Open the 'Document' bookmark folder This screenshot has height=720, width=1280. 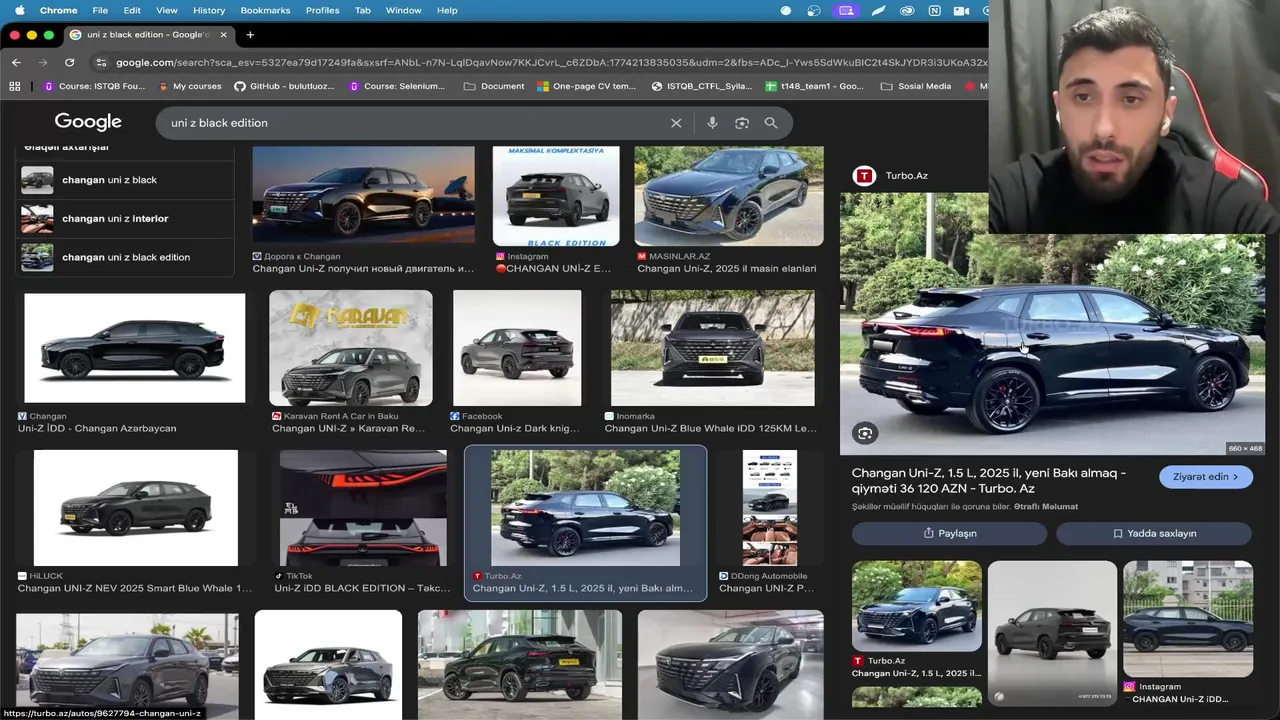coord(494,86)
